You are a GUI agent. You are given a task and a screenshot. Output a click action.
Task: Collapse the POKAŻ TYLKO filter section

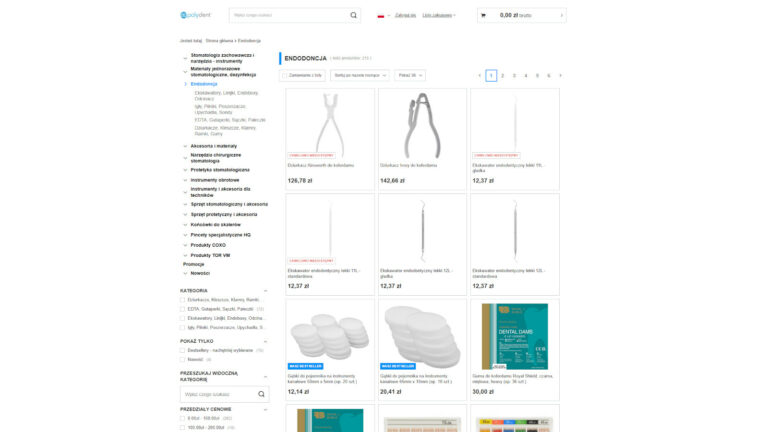click(x=265, y=341)
